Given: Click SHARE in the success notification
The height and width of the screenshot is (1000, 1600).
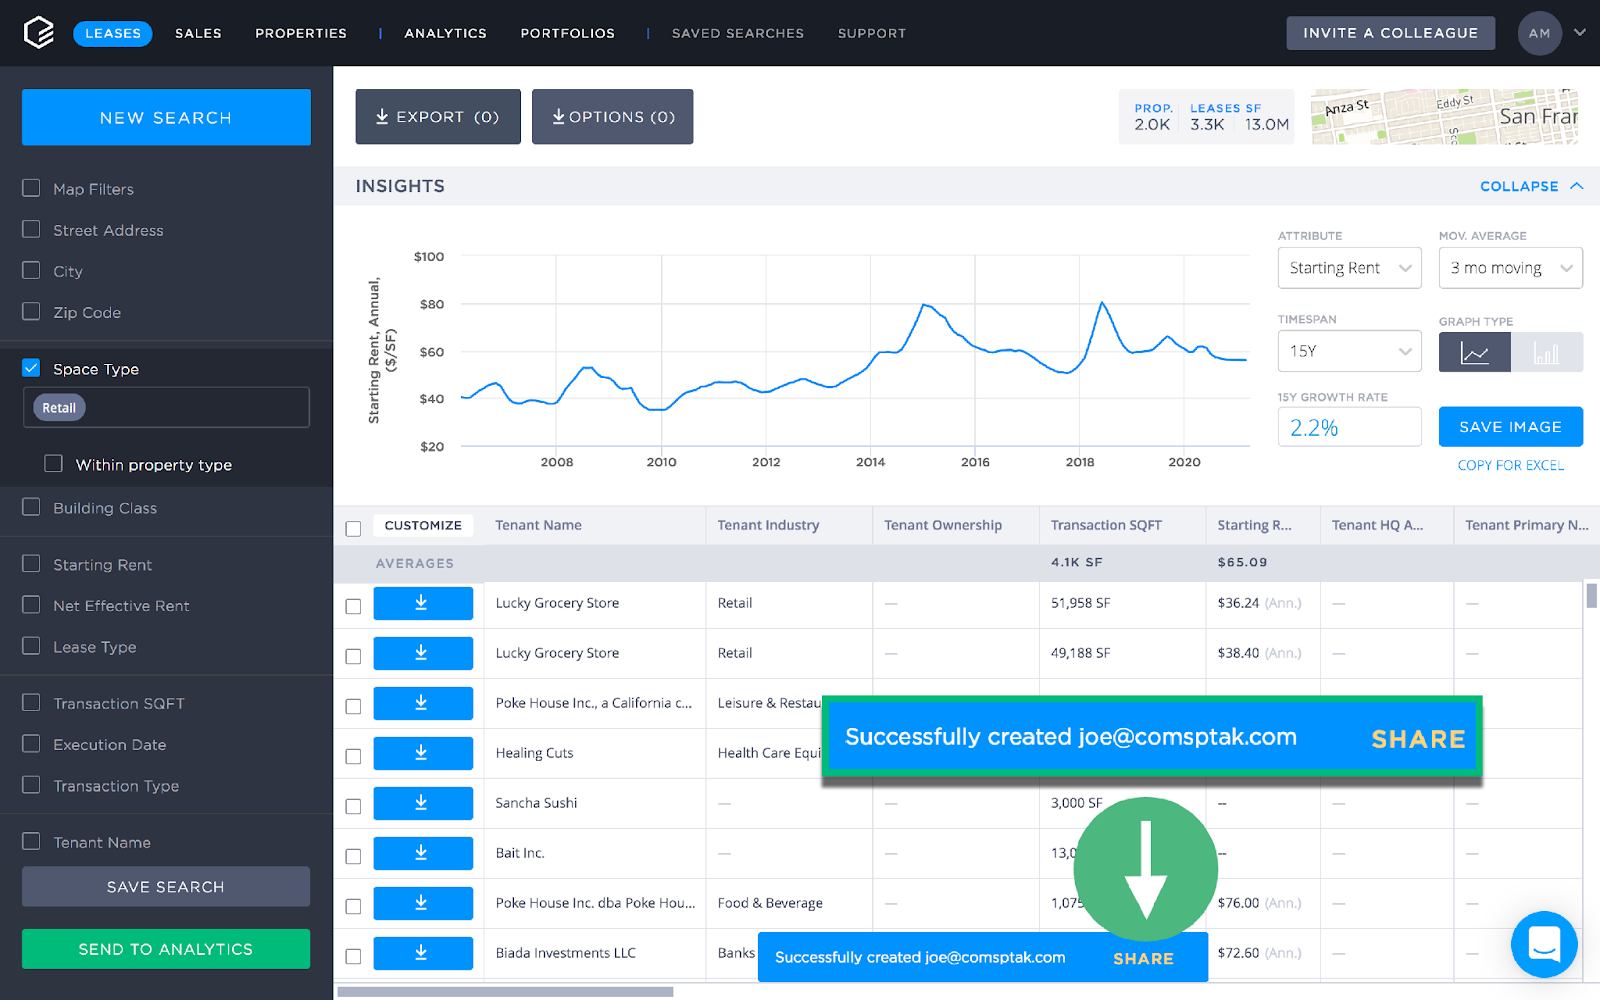Looking at the screenshot, I should coord(1417,739).
